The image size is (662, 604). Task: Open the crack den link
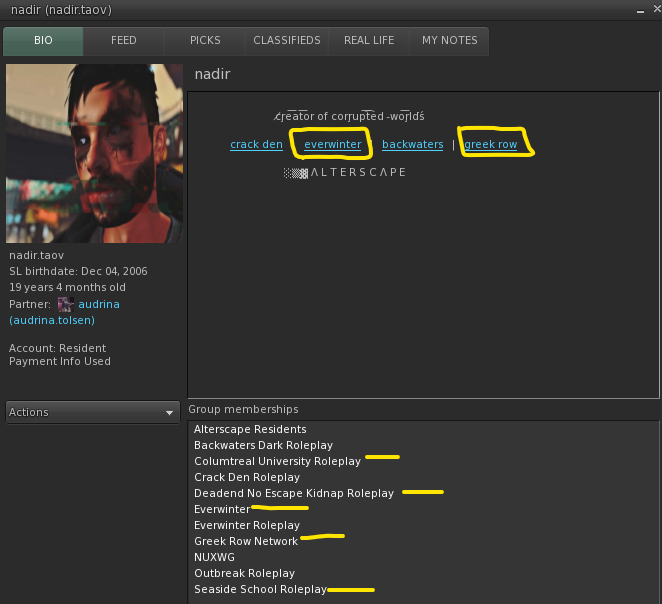(256, 144)
